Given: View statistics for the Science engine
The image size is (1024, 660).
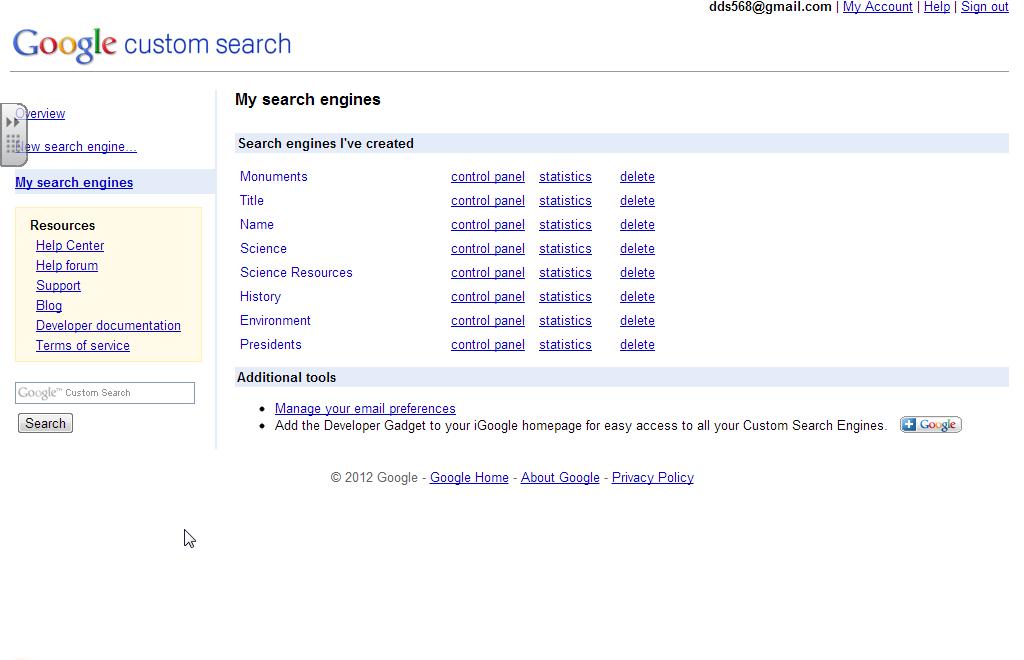Looking at the screenshot, I should 565,248.
